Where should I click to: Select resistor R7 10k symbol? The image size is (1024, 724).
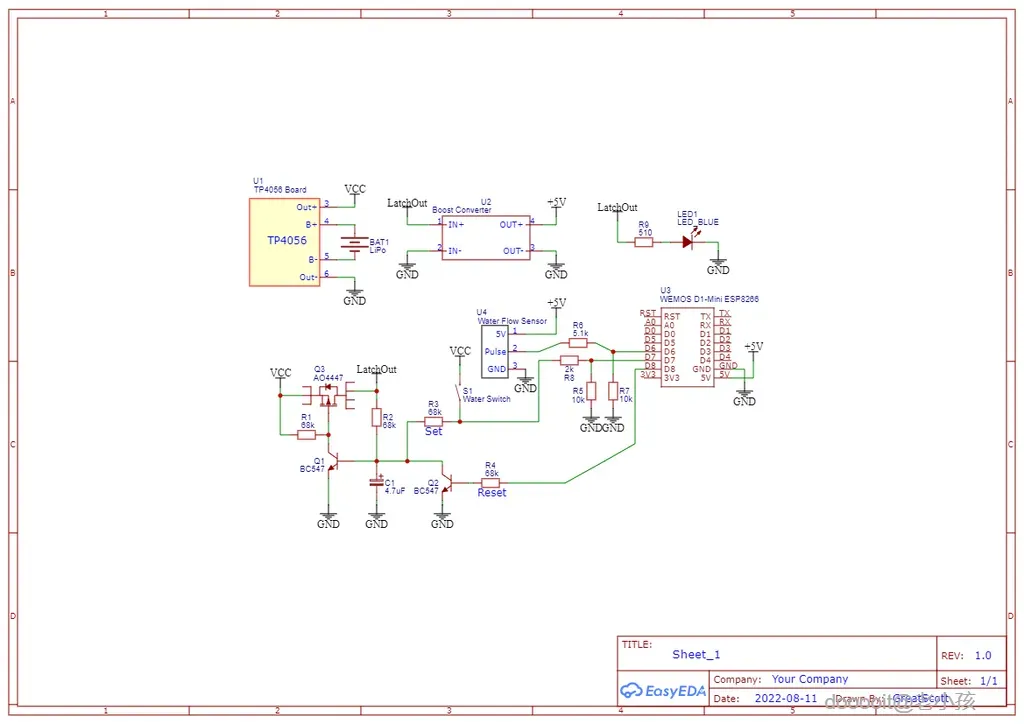(x=613, y=391)
